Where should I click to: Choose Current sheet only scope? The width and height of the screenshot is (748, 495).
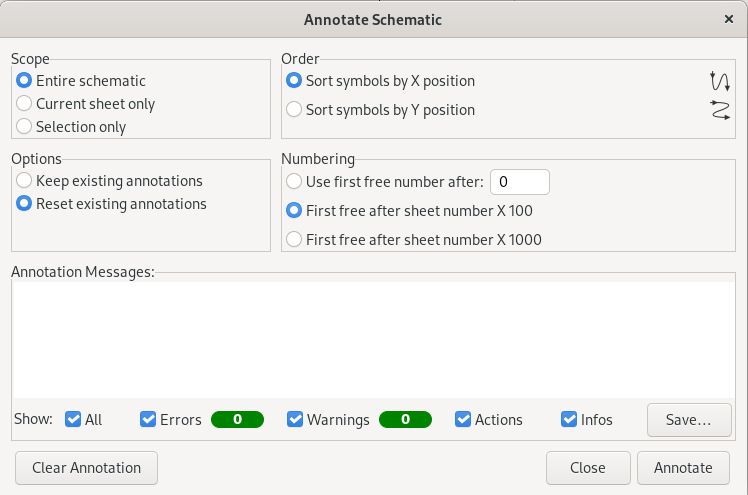[25, 104]
